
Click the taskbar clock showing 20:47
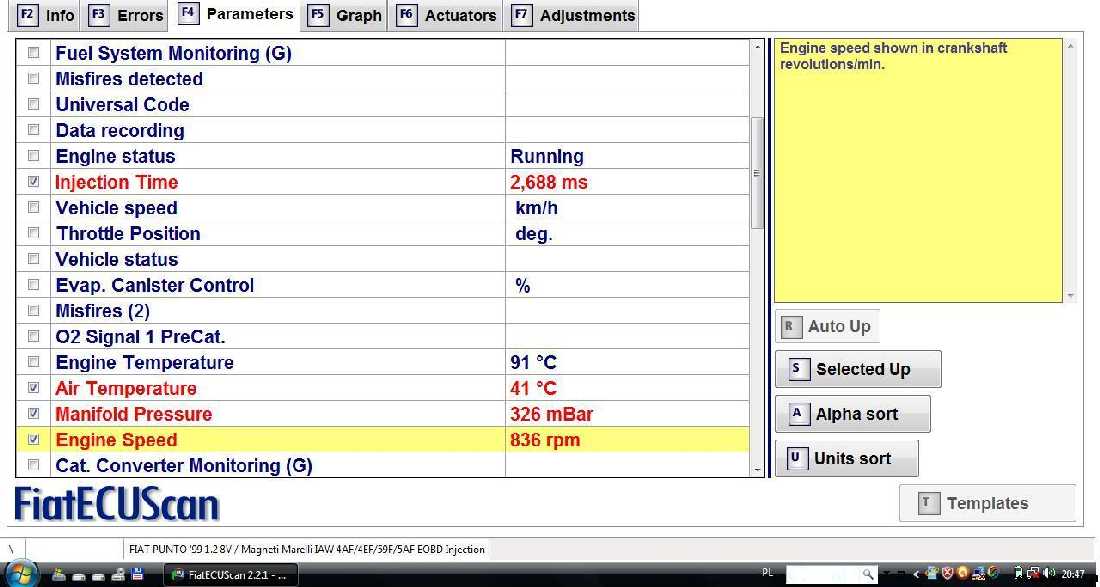(x=1074, y=574)
